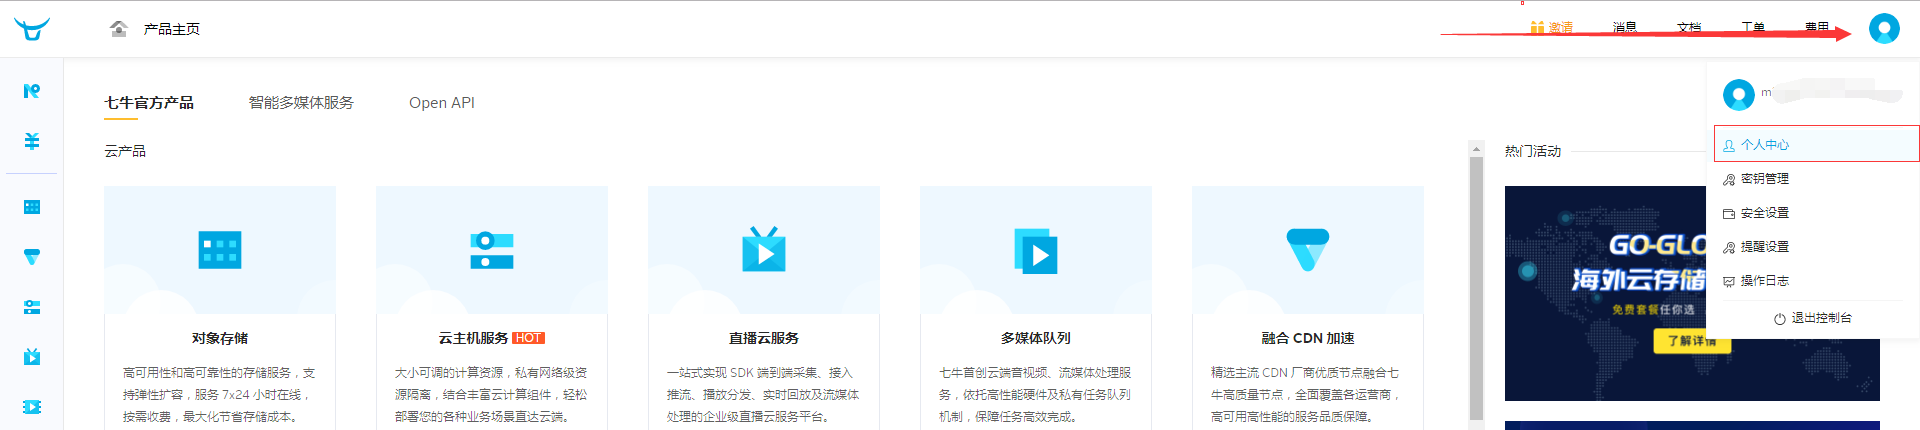This screenshot has width=1920, height=430.
Task: Open the first sidebar icon above the yen icon
Action: [x=32, y=91]
